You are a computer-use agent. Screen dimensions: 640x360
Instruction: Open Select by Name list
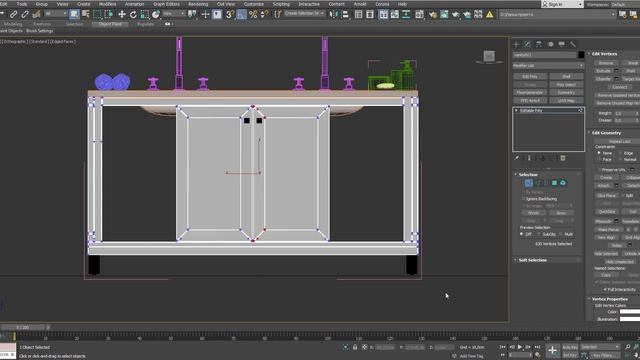(x=86, y=14)
